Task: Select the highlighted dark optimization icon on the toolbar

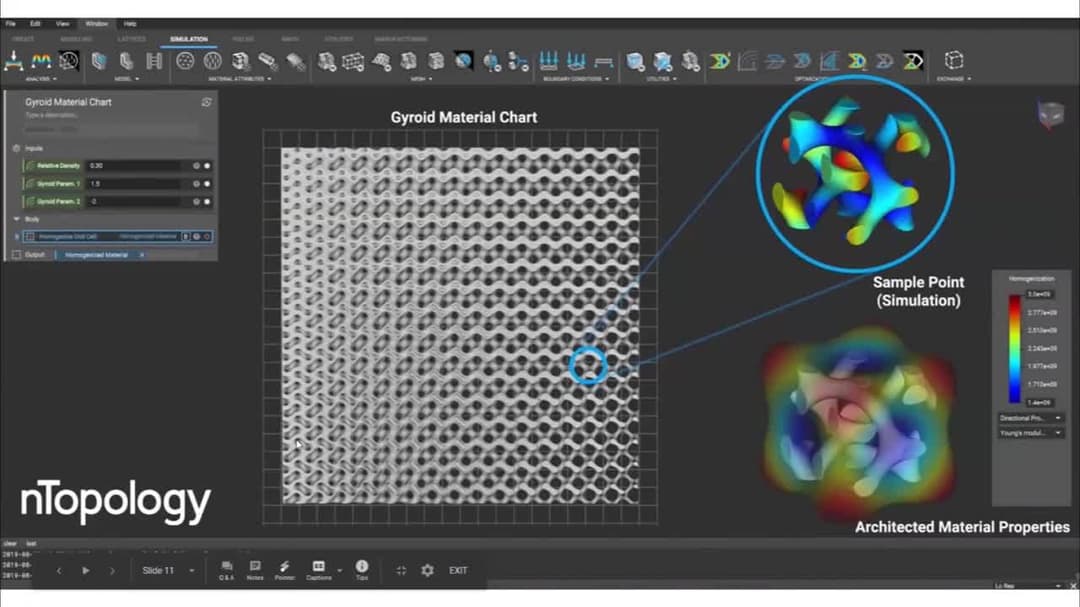Action: click(x=913, y=60)
